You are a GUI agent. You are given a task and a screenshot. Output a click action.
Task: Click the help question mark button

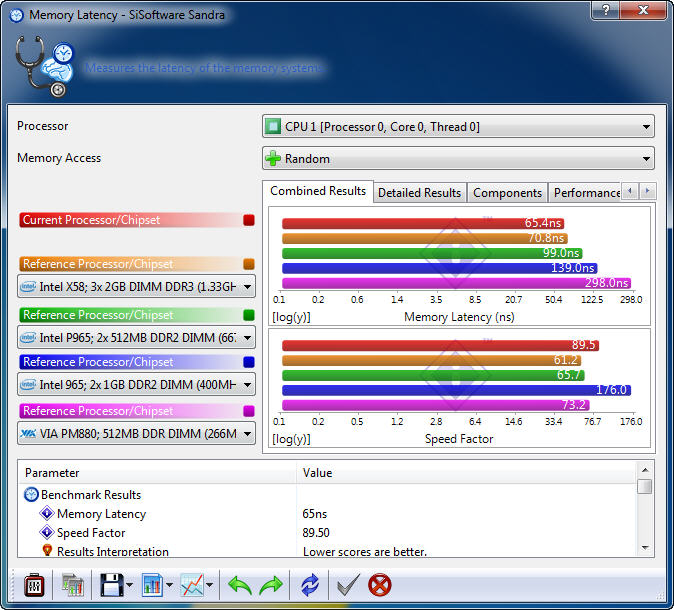(x=605, y=10)
